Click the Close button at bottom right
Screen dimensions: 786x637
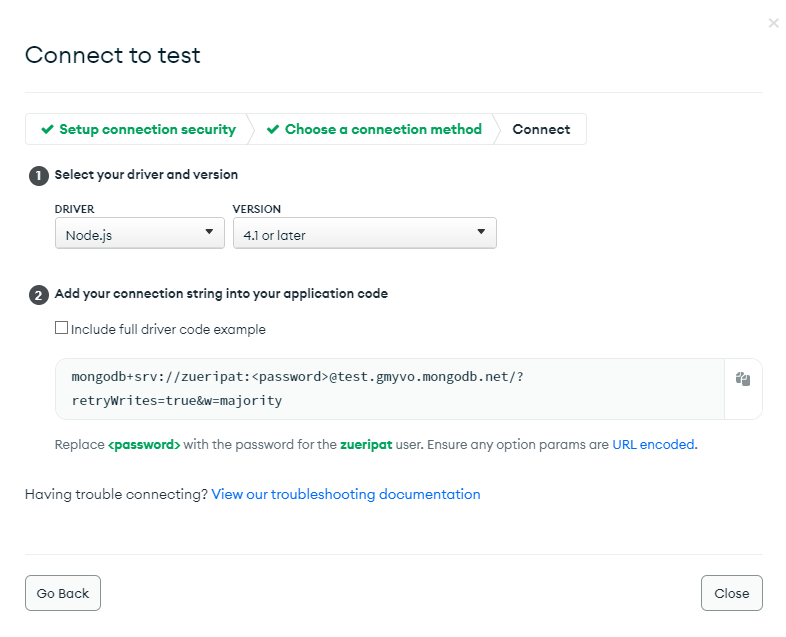click(x=731, y=593)
